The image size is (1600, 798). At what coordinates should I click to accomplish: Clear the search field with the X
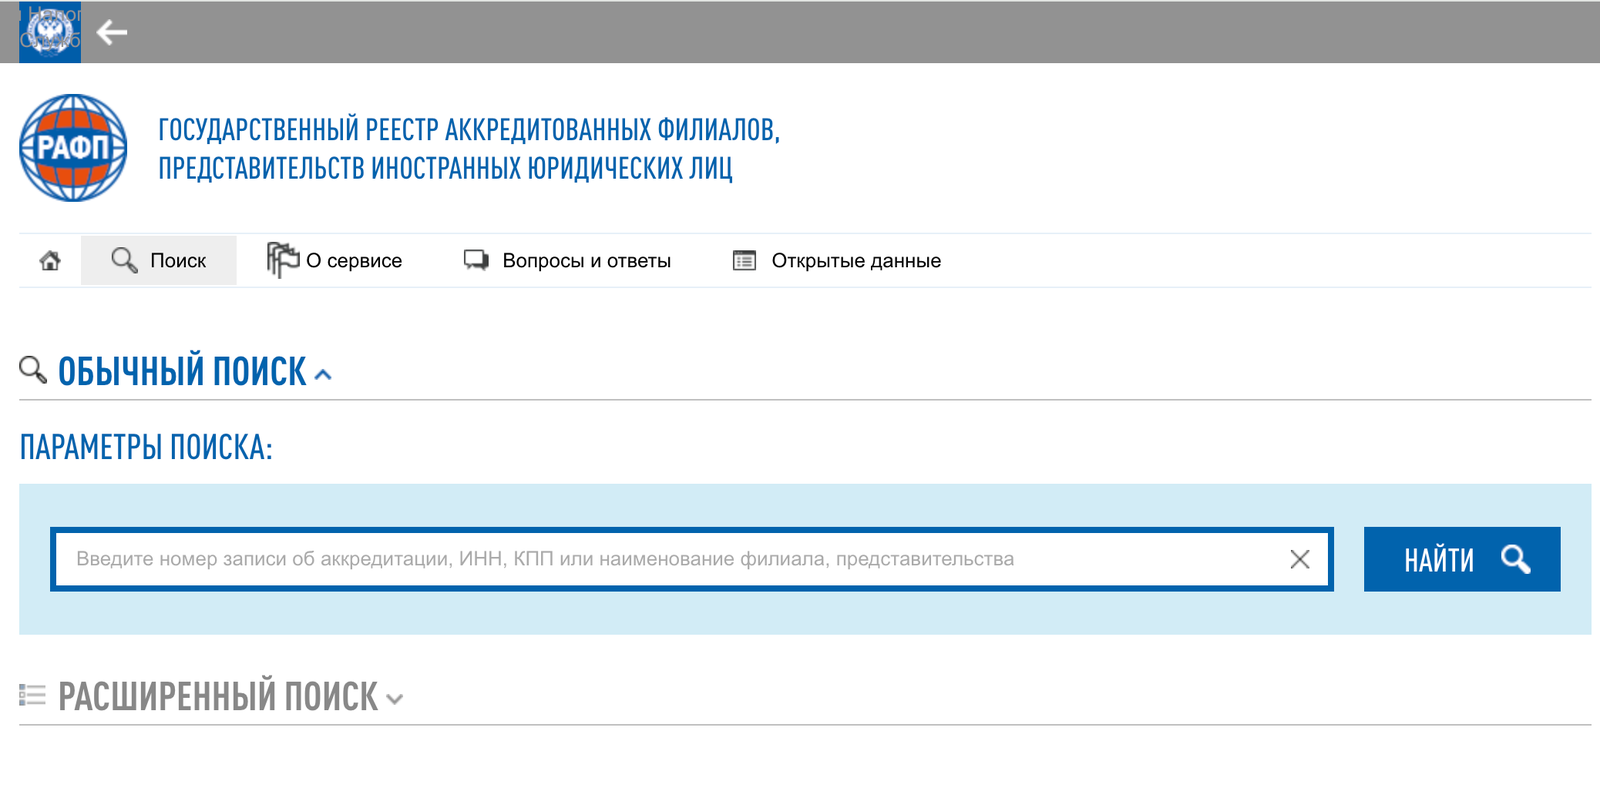(x=1299, y=559)
